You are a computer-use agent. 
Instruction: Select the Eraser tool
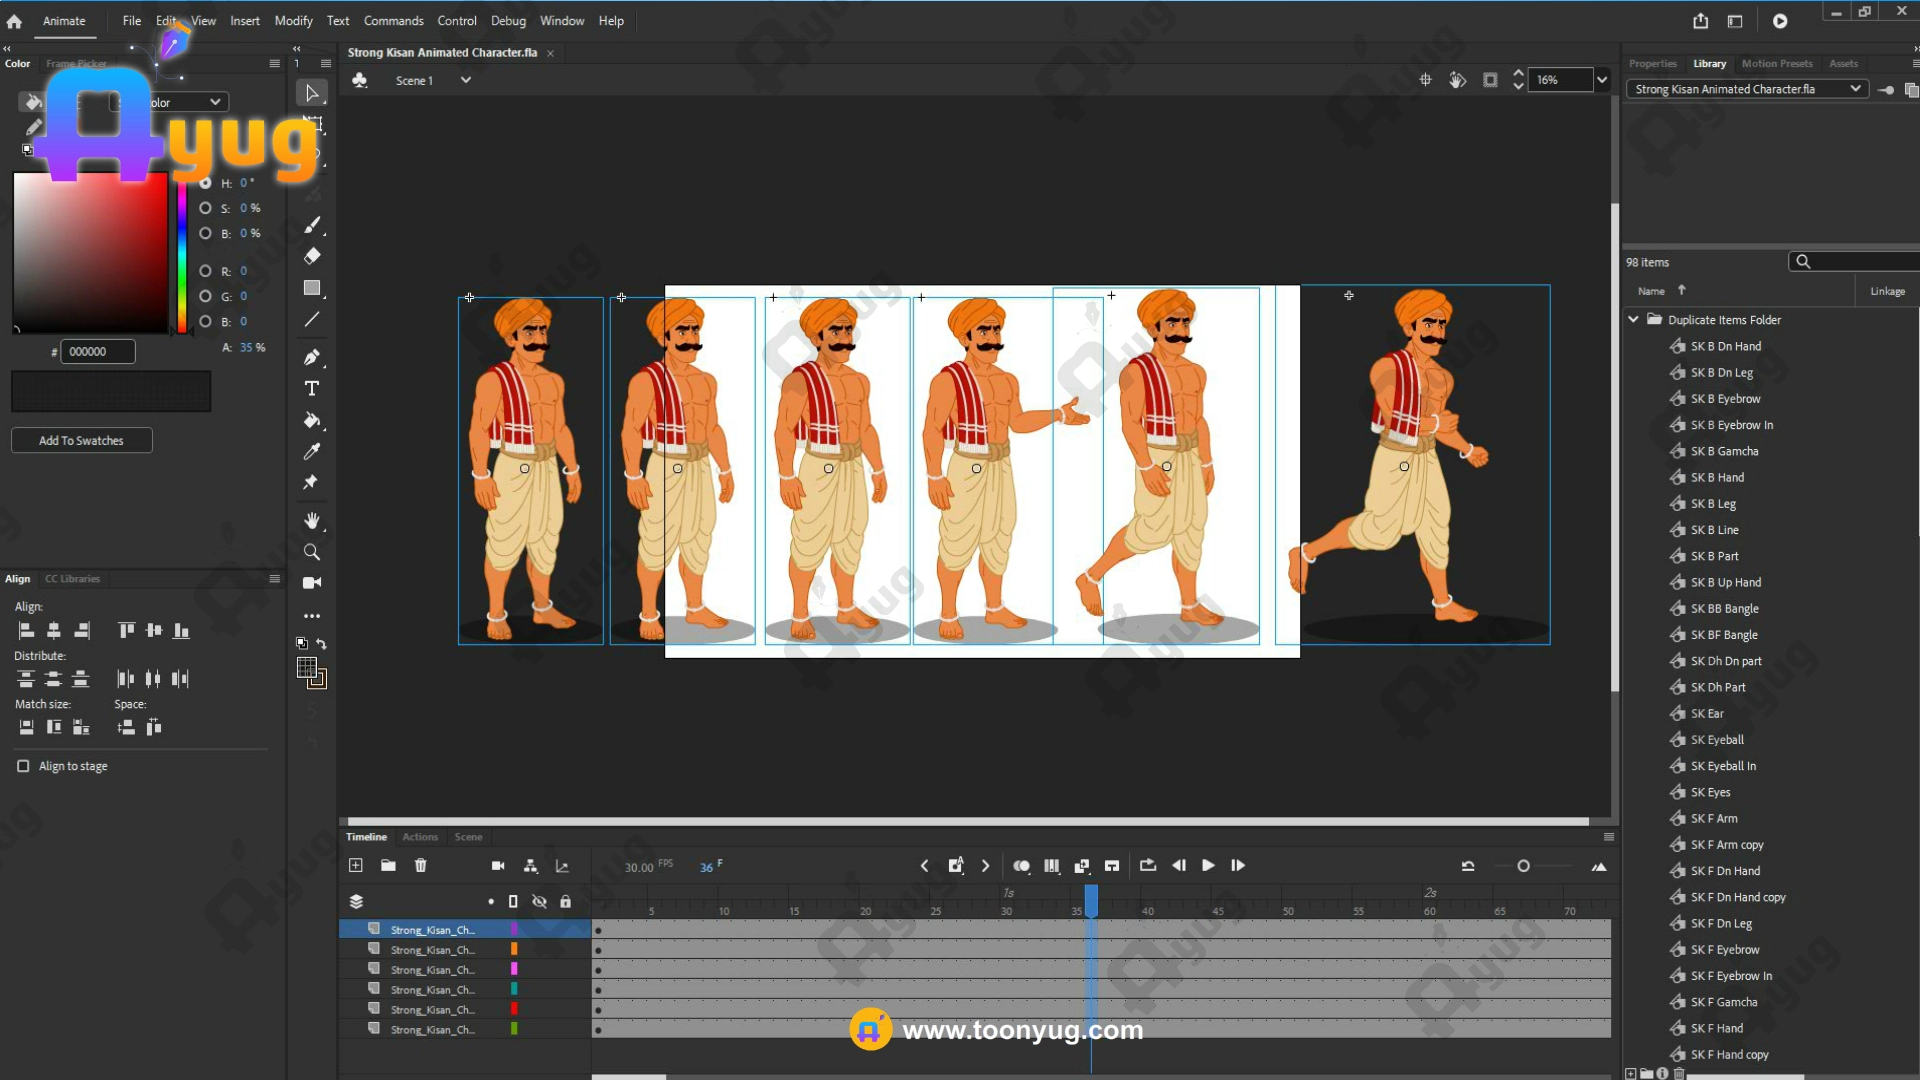312,256
